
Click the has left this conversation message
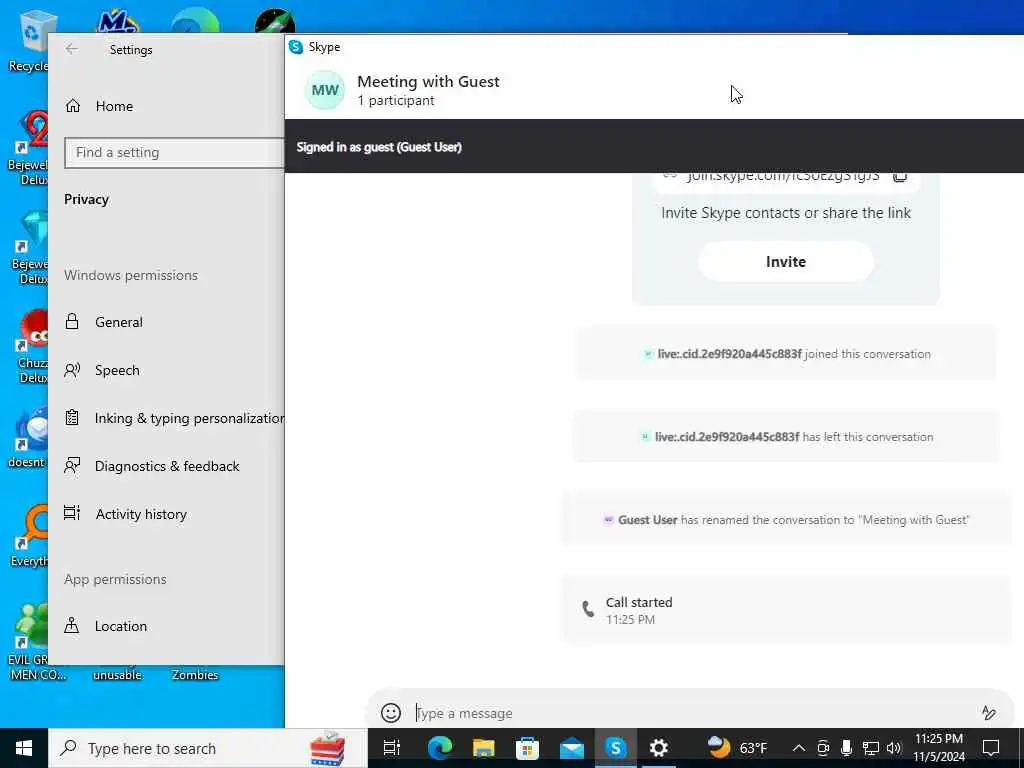click(786, 437)
